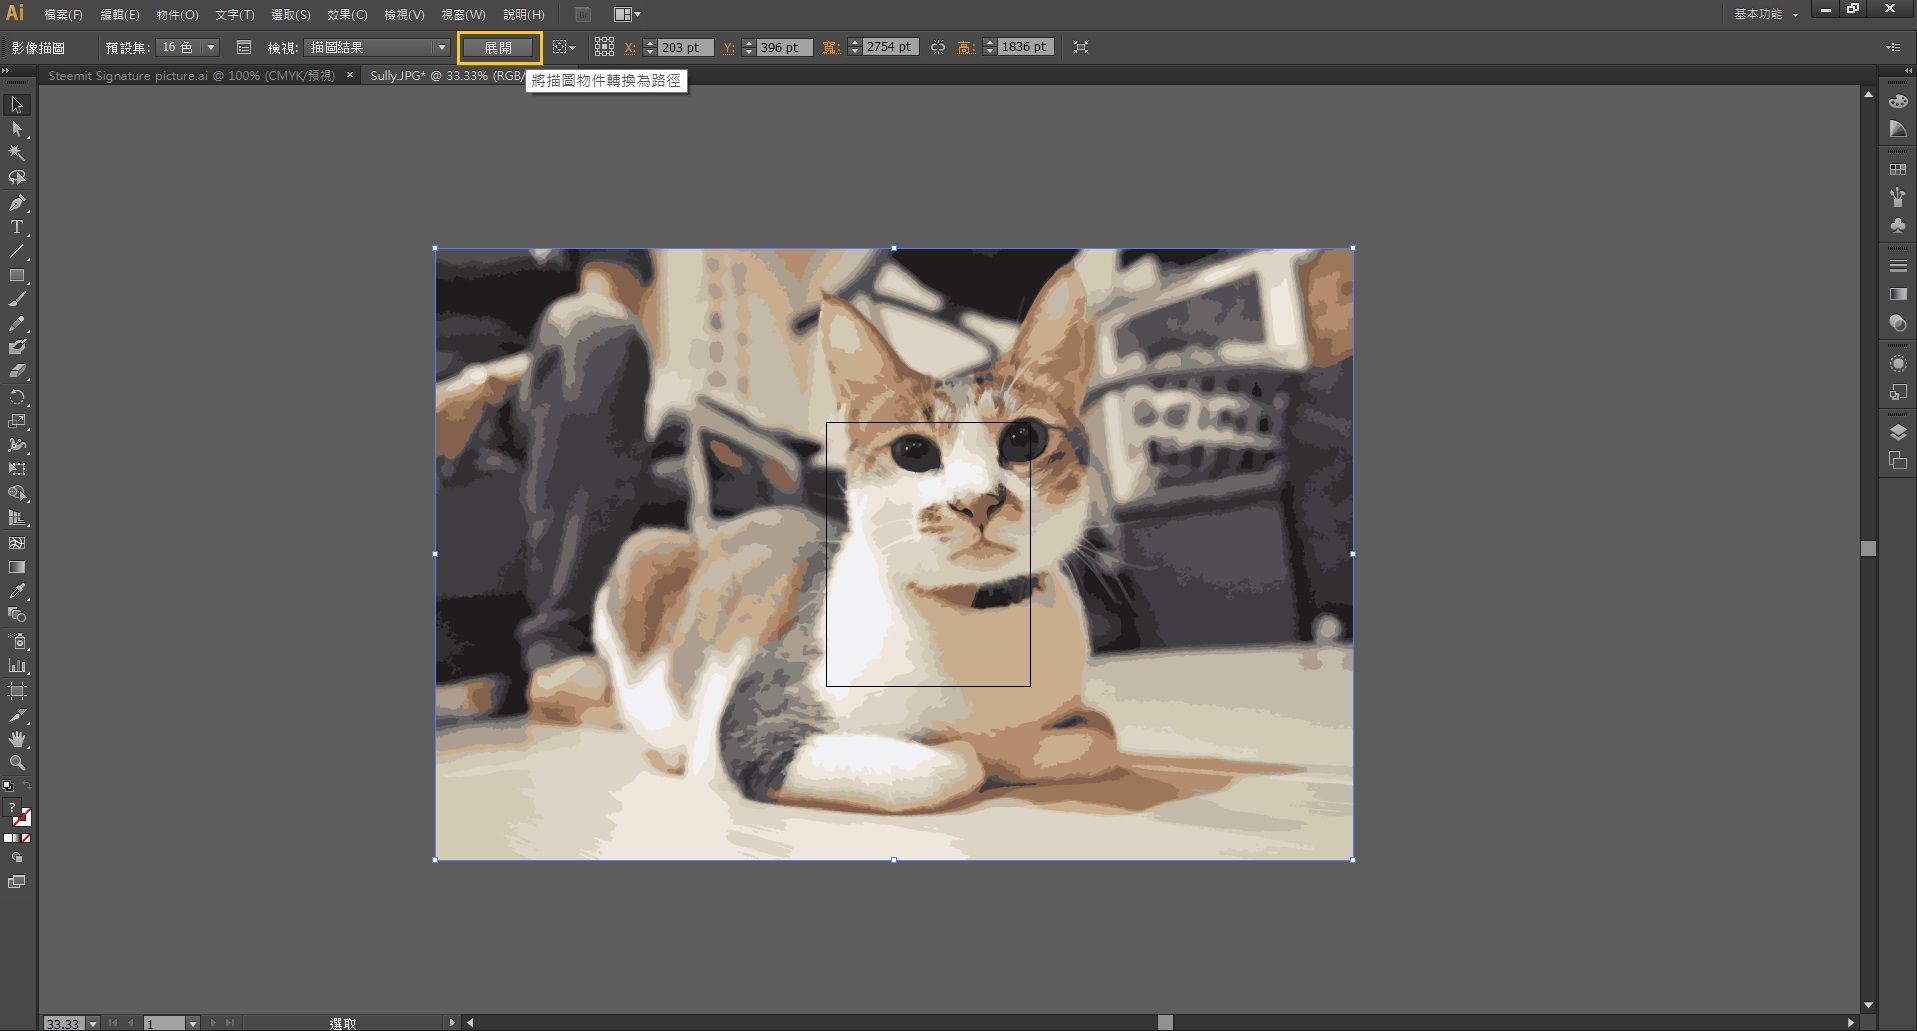The height and width of the screenshot is (1031, 1917).
Task: Choose the Gradient tool in the toolbox
Action: 17,567
